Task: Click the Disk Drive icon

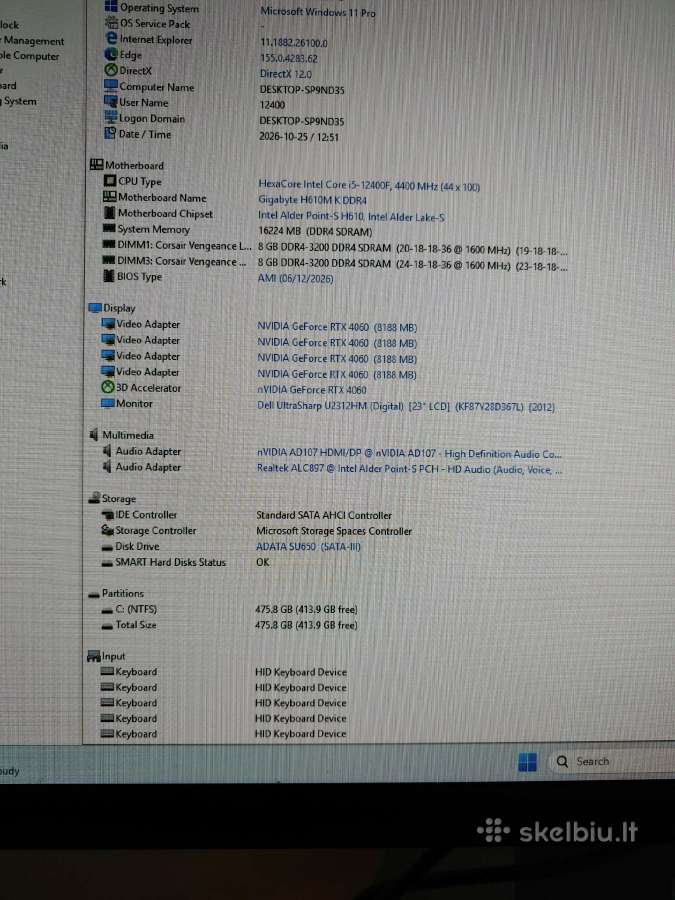Action: pos(107,548)
